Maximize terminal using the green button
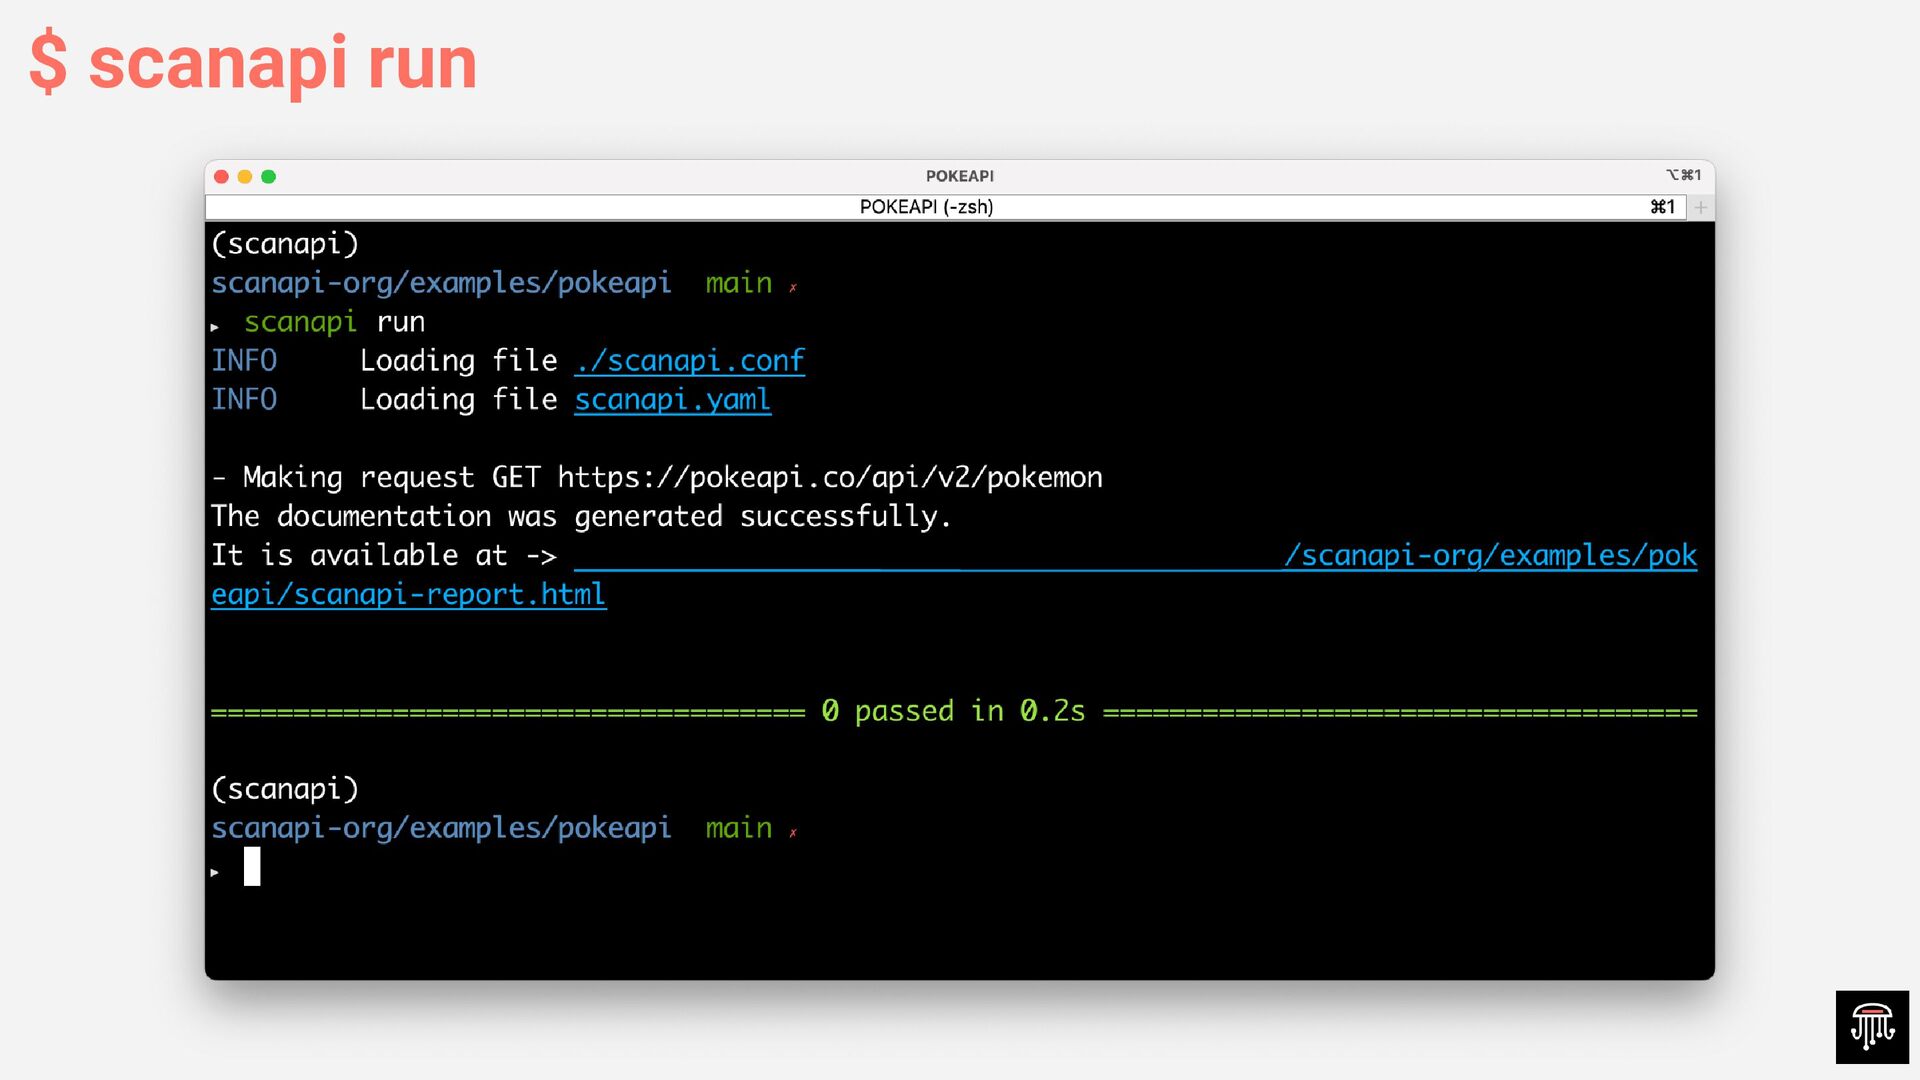 [x=268, y=177]
